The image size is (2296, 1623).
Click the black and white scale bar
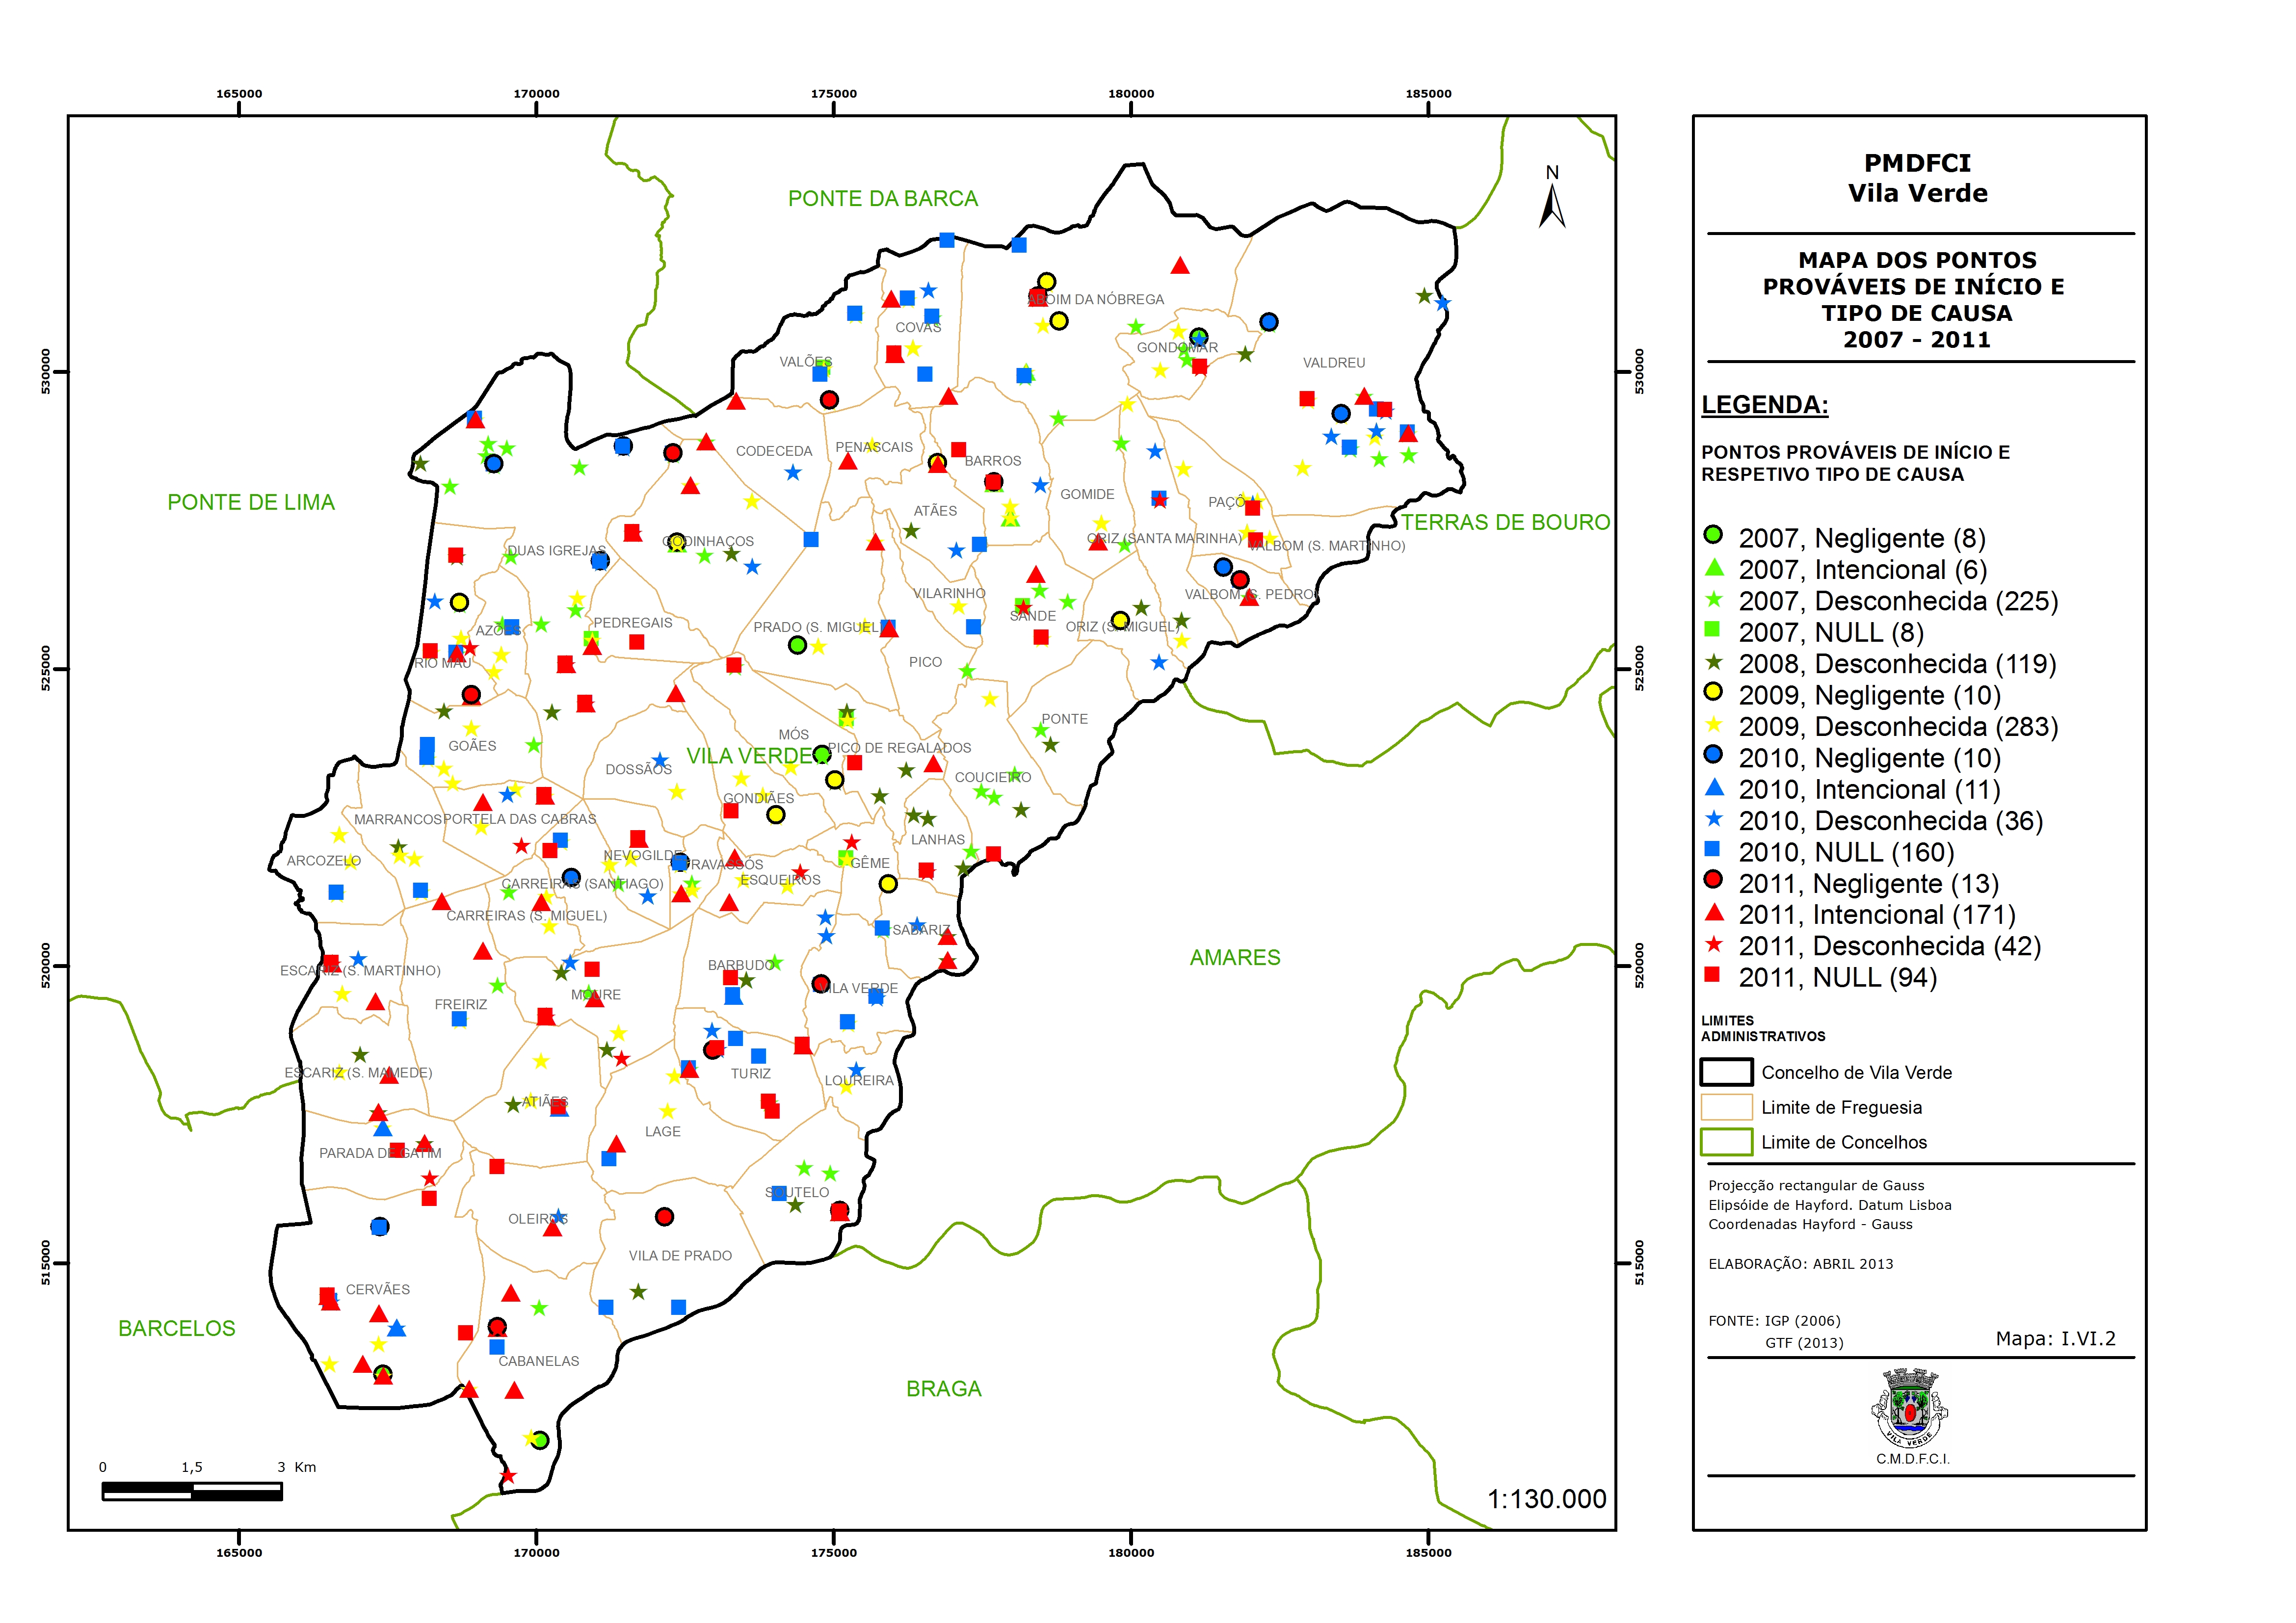192,1492
